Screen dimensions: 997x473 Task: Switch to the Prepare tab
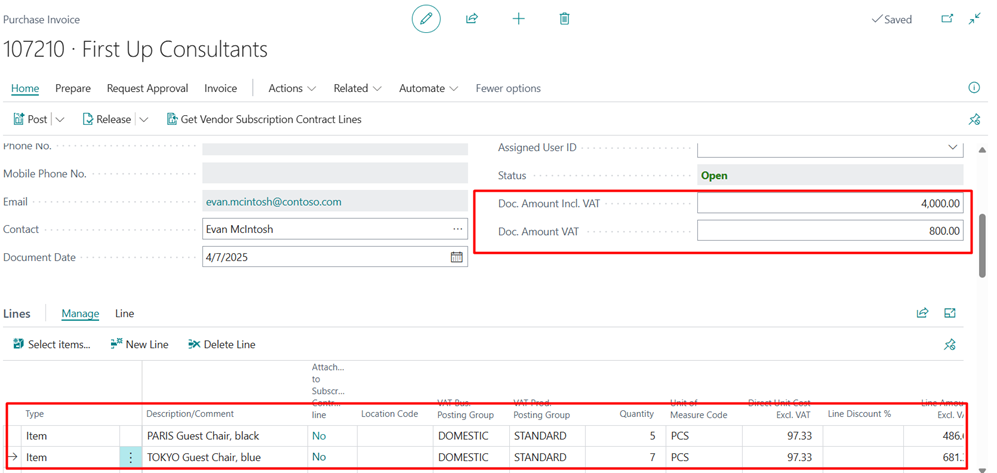tap(72, 88)
